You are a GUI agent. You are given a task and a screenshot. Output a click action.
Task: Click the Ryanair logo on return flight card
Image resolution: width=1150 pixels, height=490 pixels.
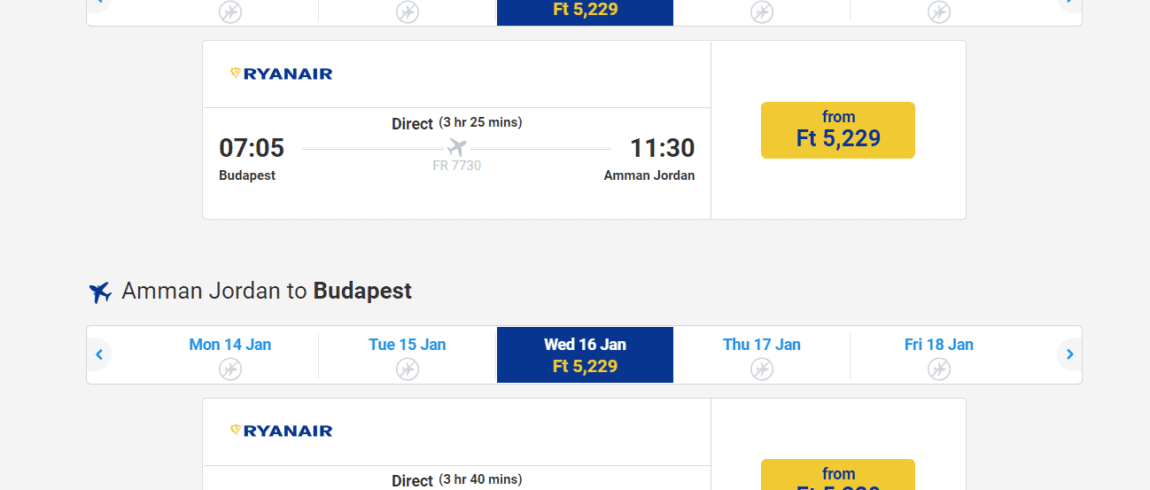pyautogui.click(x=281, y=431)
